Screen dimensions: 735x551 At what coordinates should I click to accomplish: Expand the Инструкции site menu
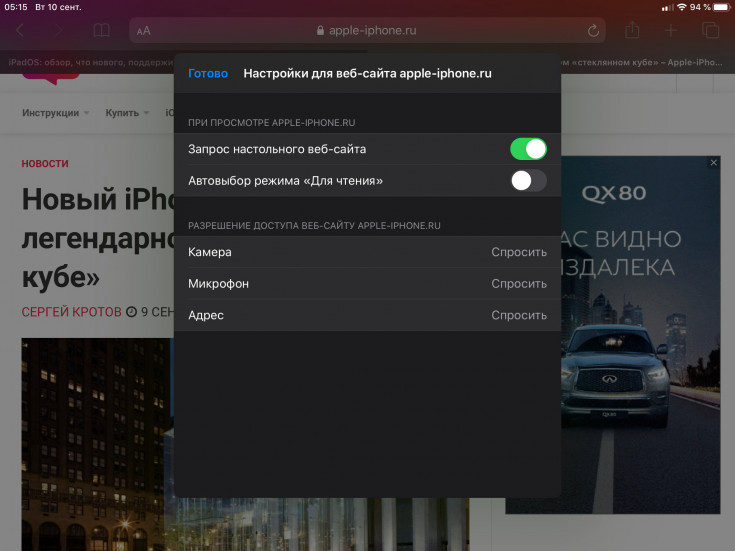55,113
